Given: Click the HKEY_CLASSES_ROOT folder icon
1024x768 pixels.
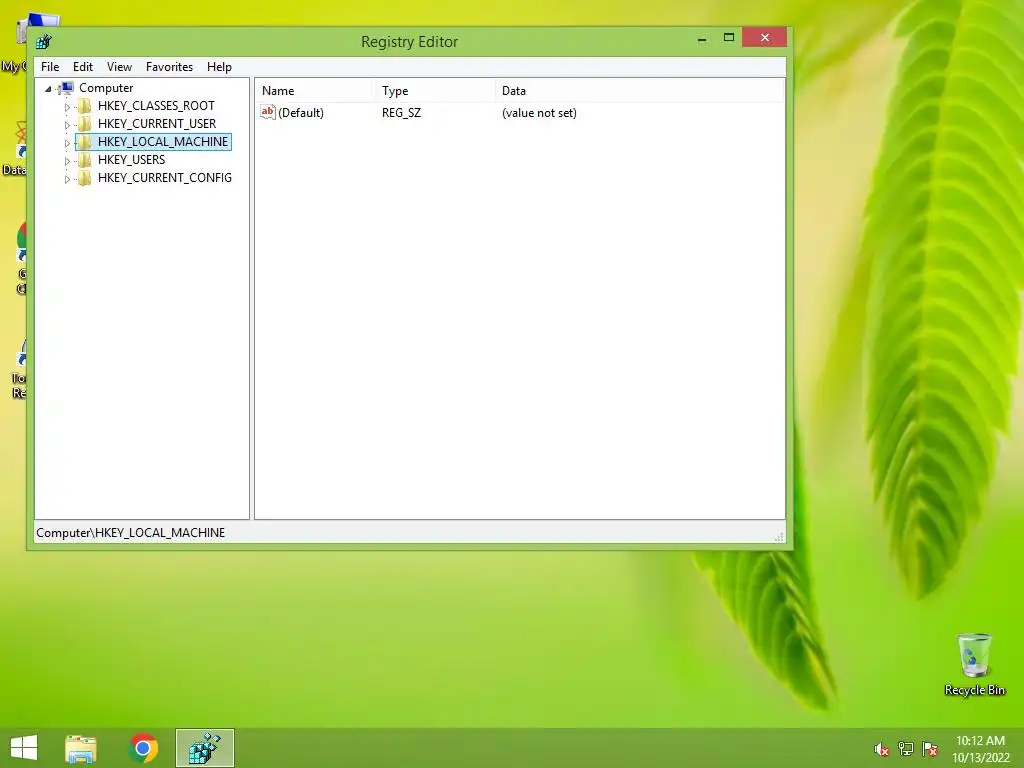Looking at the screenshot, I should pyautogui.click(x=84, y=106).
